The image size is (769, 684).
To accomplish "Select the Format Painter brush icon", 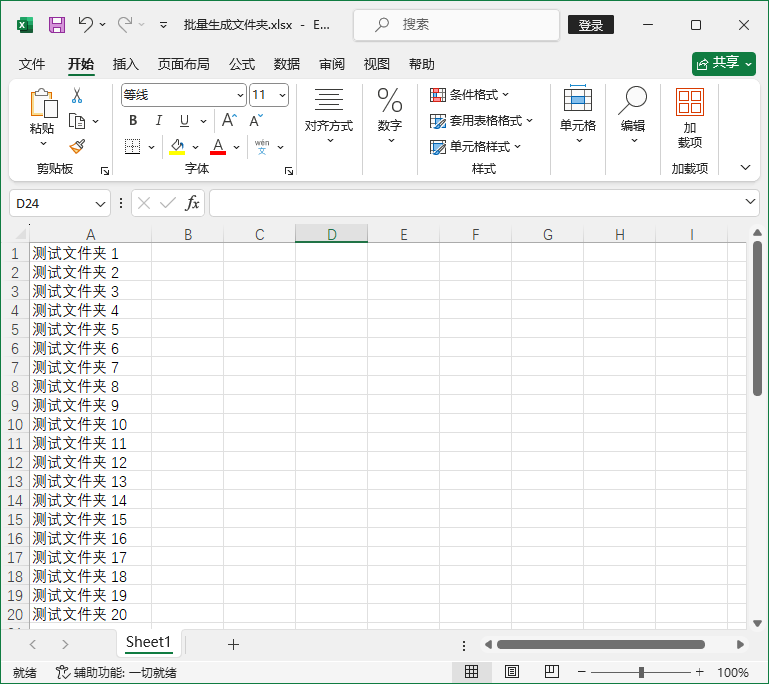I will pos(77,146).
